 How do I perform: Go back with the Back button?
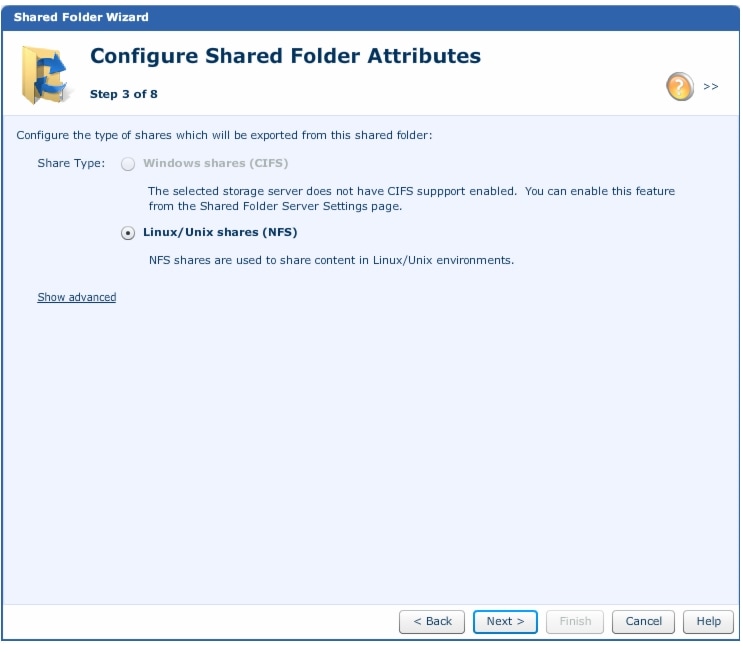[432, 622]
